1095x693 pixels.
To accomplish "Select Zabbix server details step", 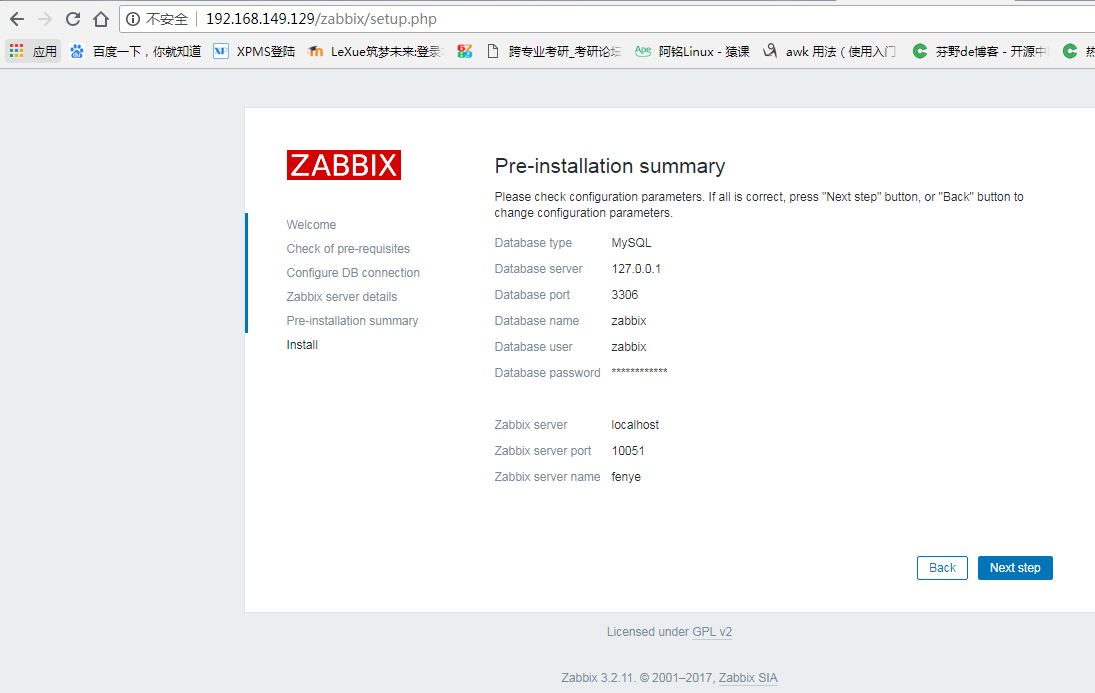I will 341,297.
